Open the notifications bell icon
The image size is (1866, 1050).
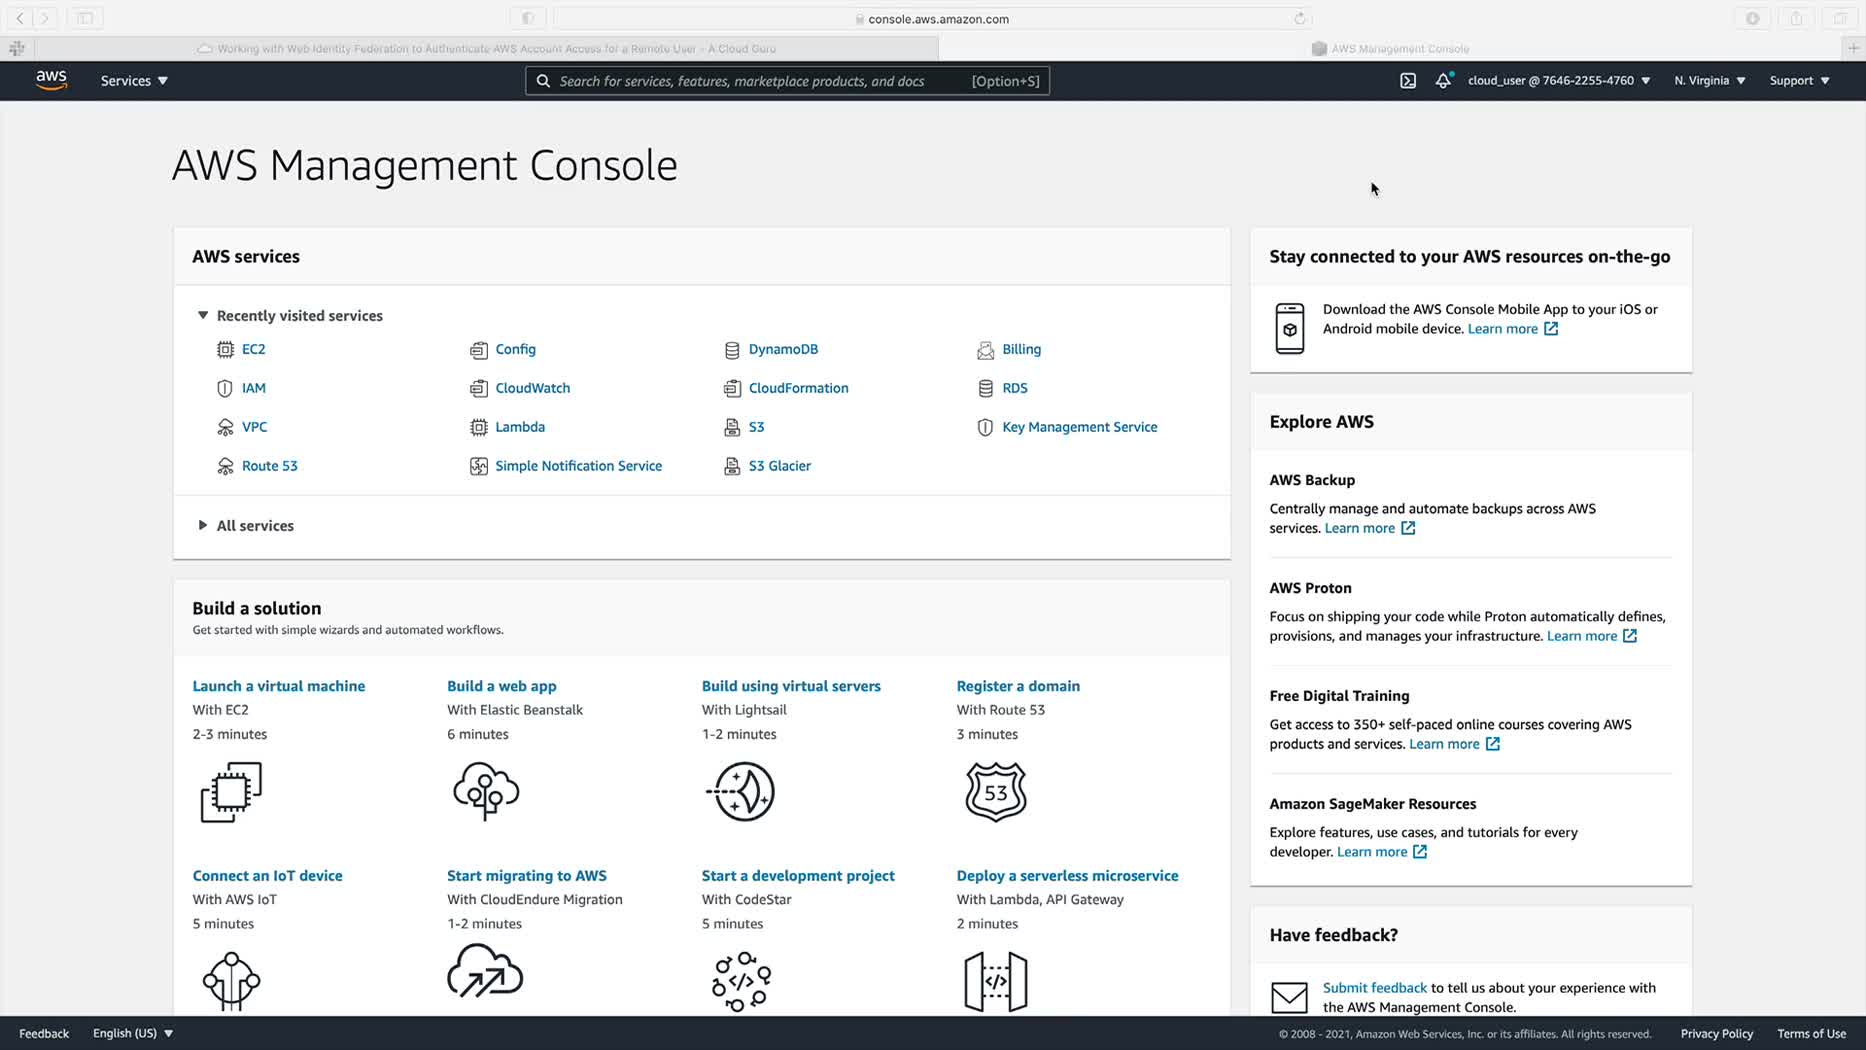click(1443, 81)
